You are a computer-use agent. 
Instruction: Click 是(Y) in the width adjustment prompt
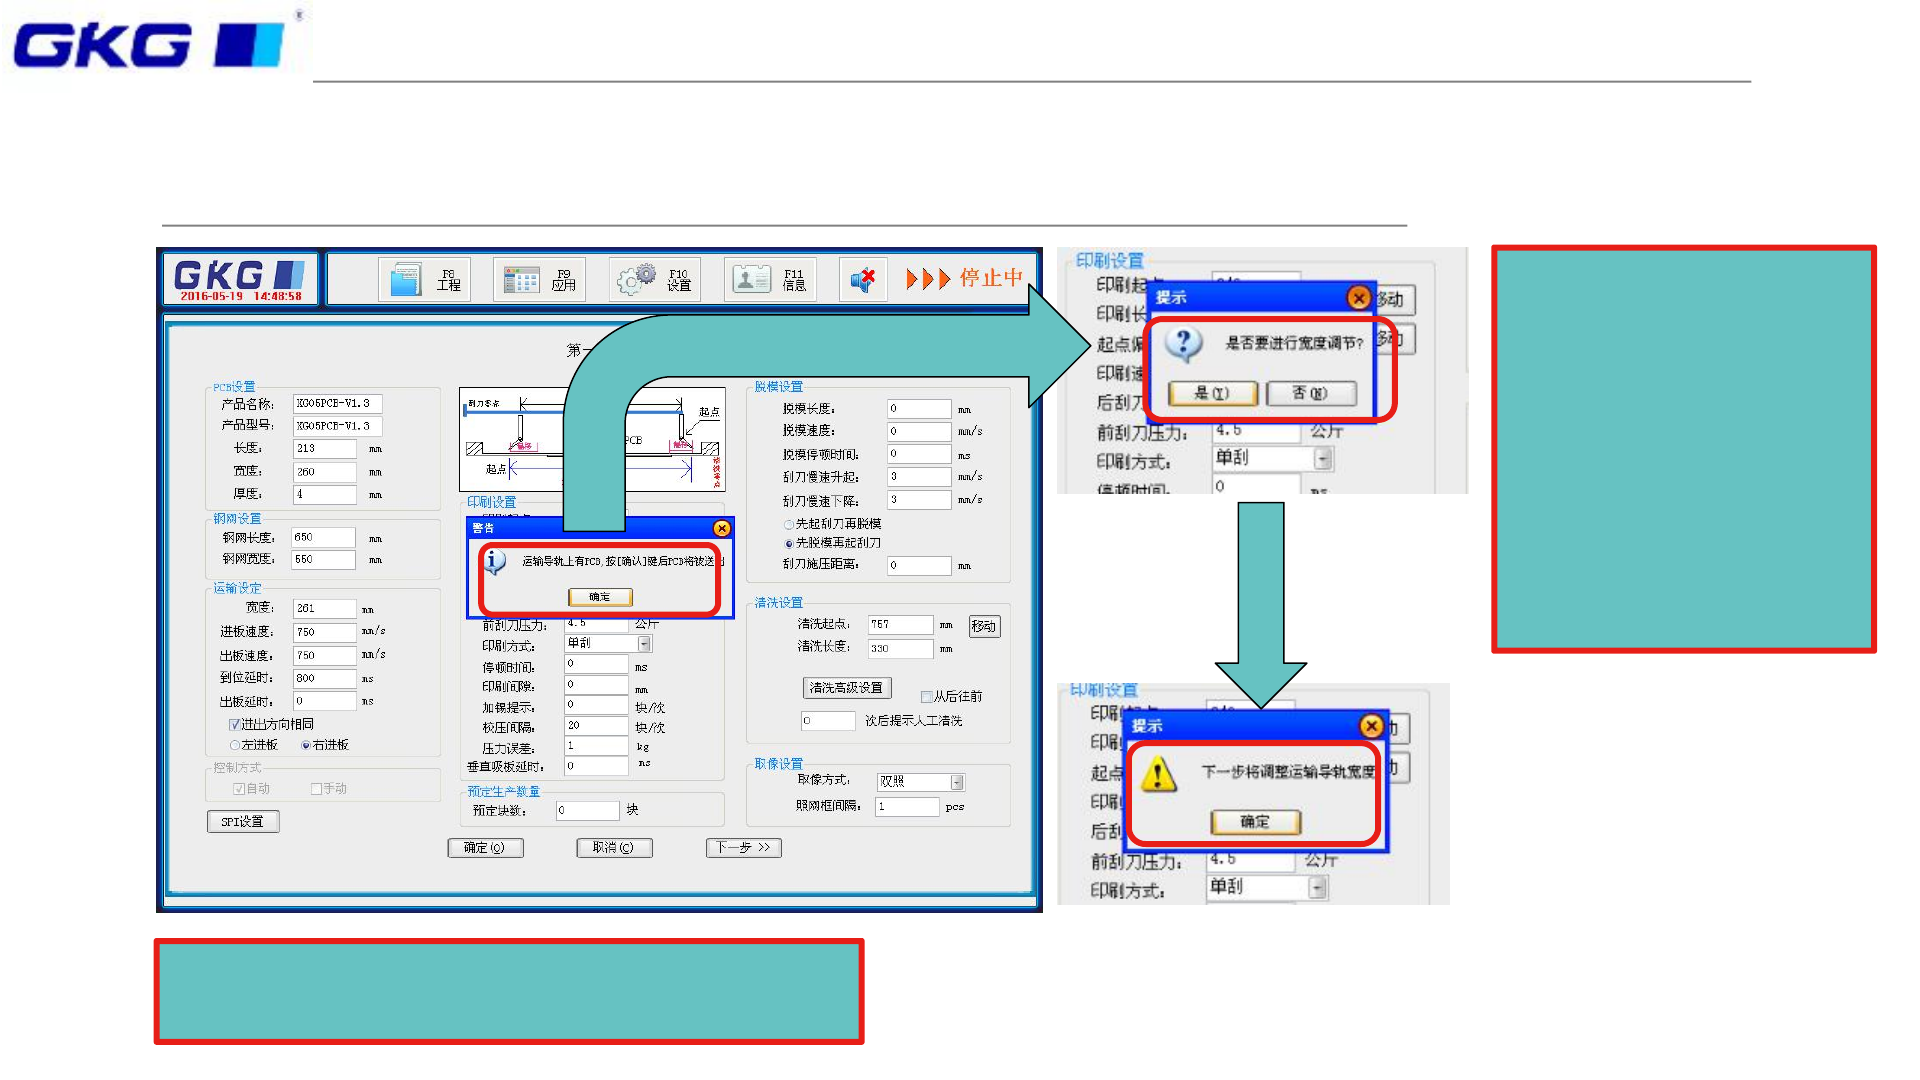[1212, 393]
